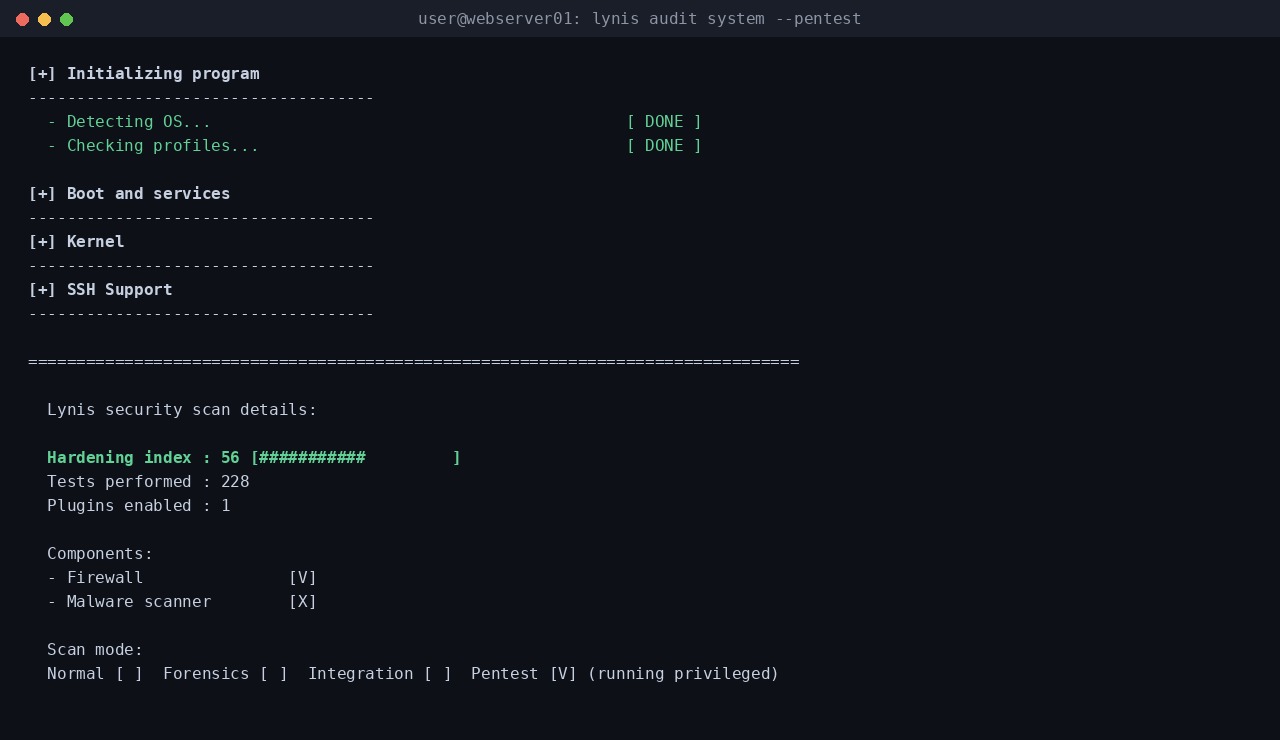Click the Forensics scan mode checkbox

pos(274,674)
